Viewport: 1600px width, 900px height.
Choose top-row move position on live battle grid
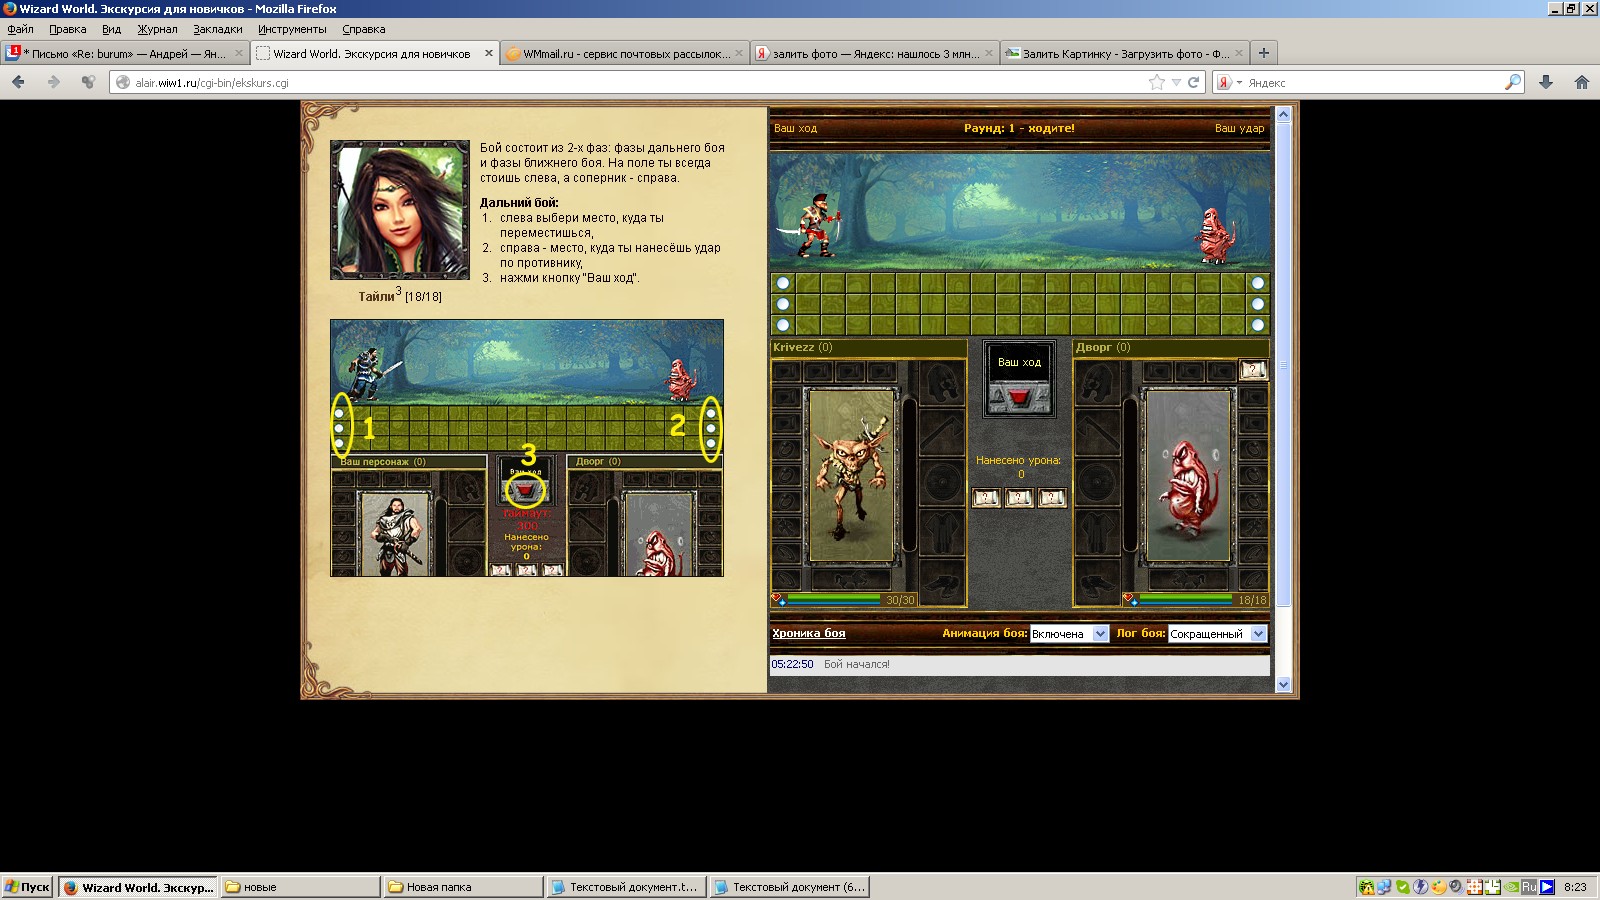pos(783,283)
